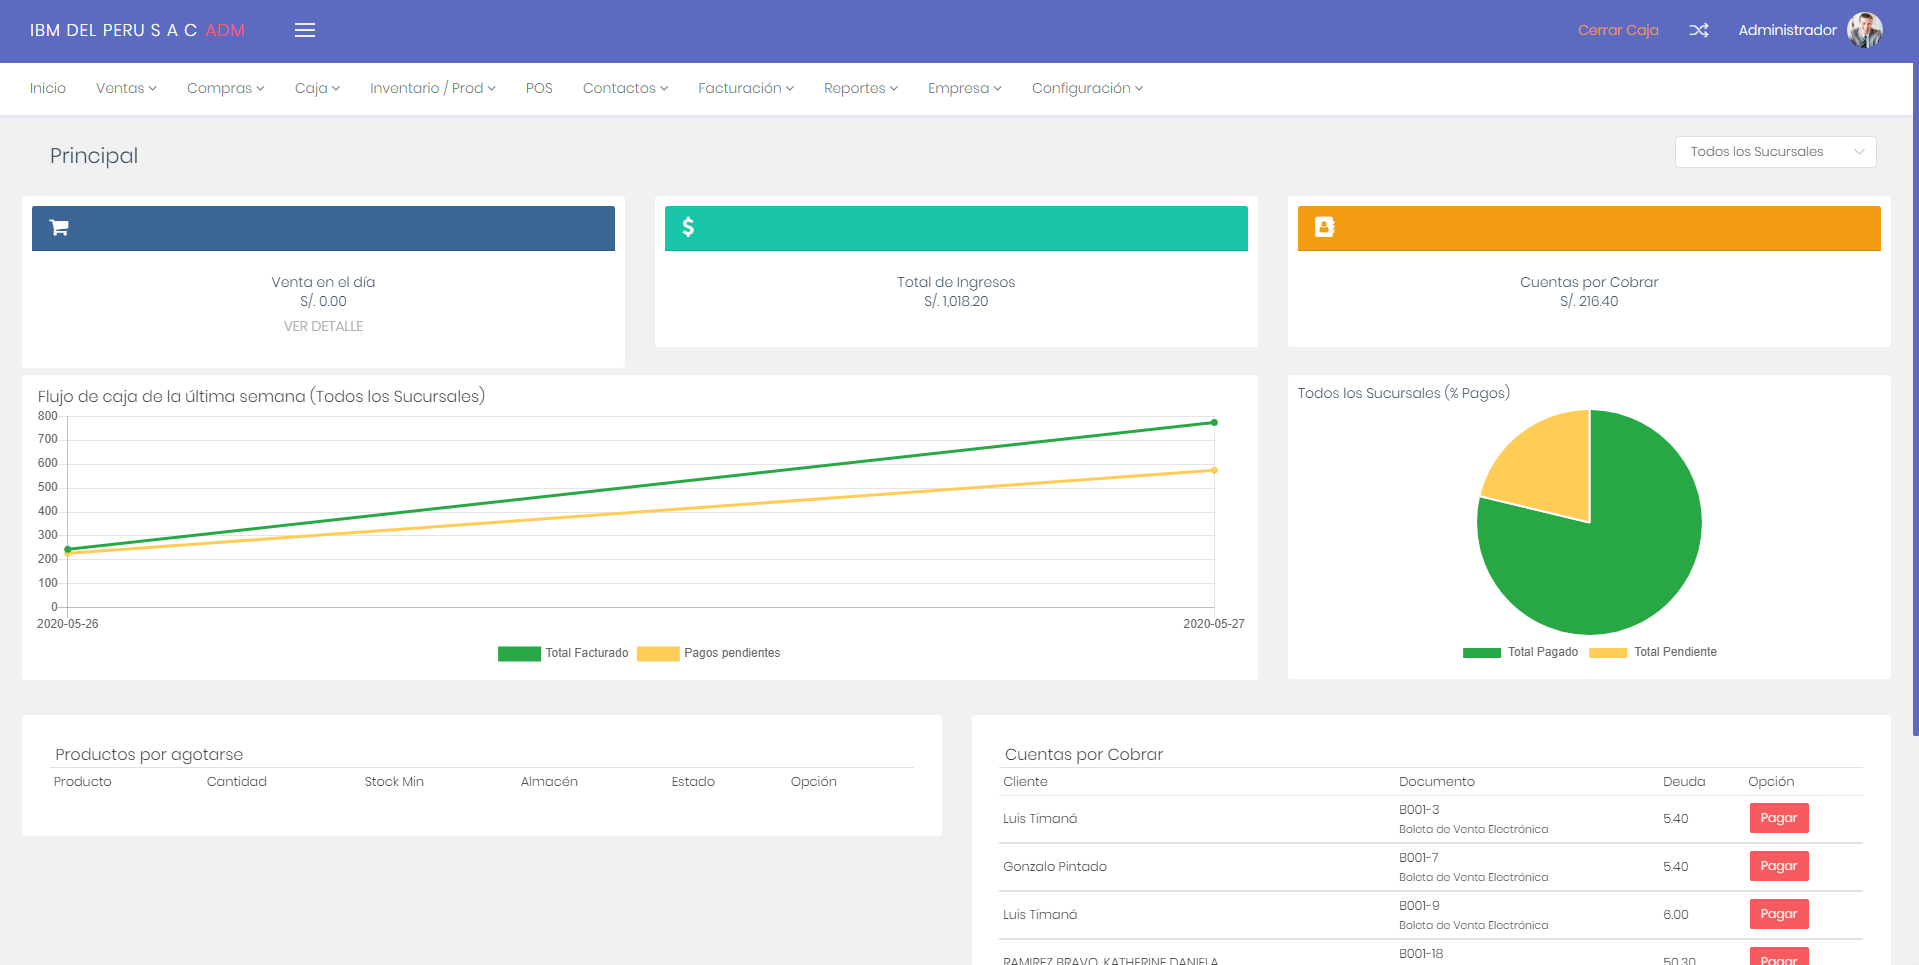Open the Todos los Sucursales dropdown

tap(1775, 152)
